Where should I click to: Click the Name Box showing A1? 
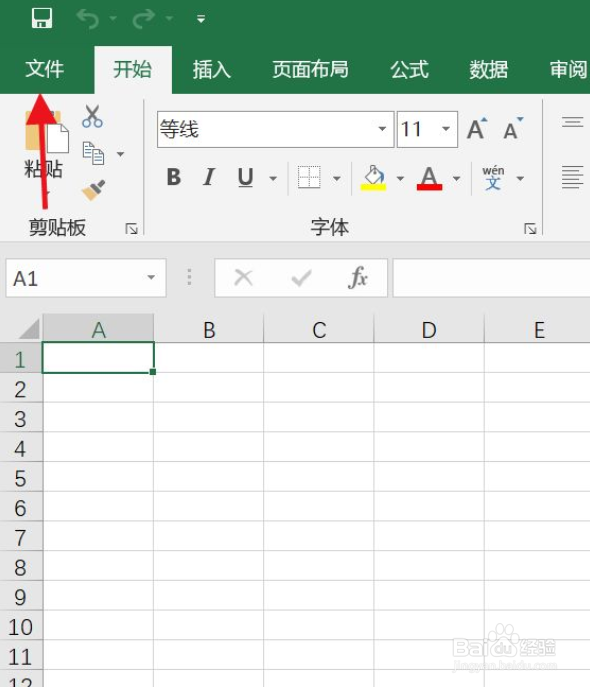(x=73, y=278)
